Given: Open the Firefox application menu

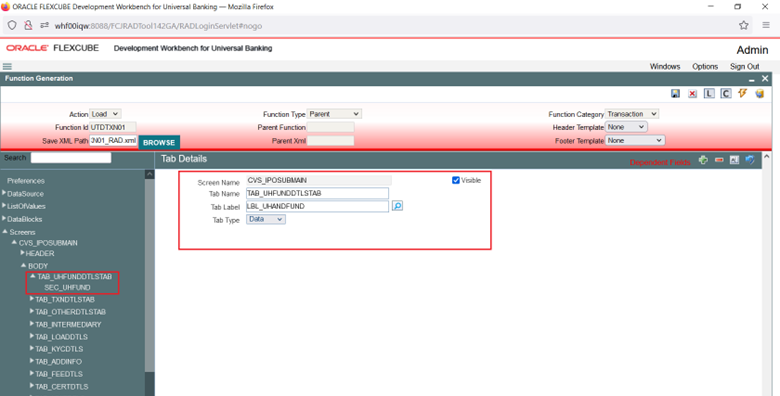Looking at the screenshot, I should point(766,25).
